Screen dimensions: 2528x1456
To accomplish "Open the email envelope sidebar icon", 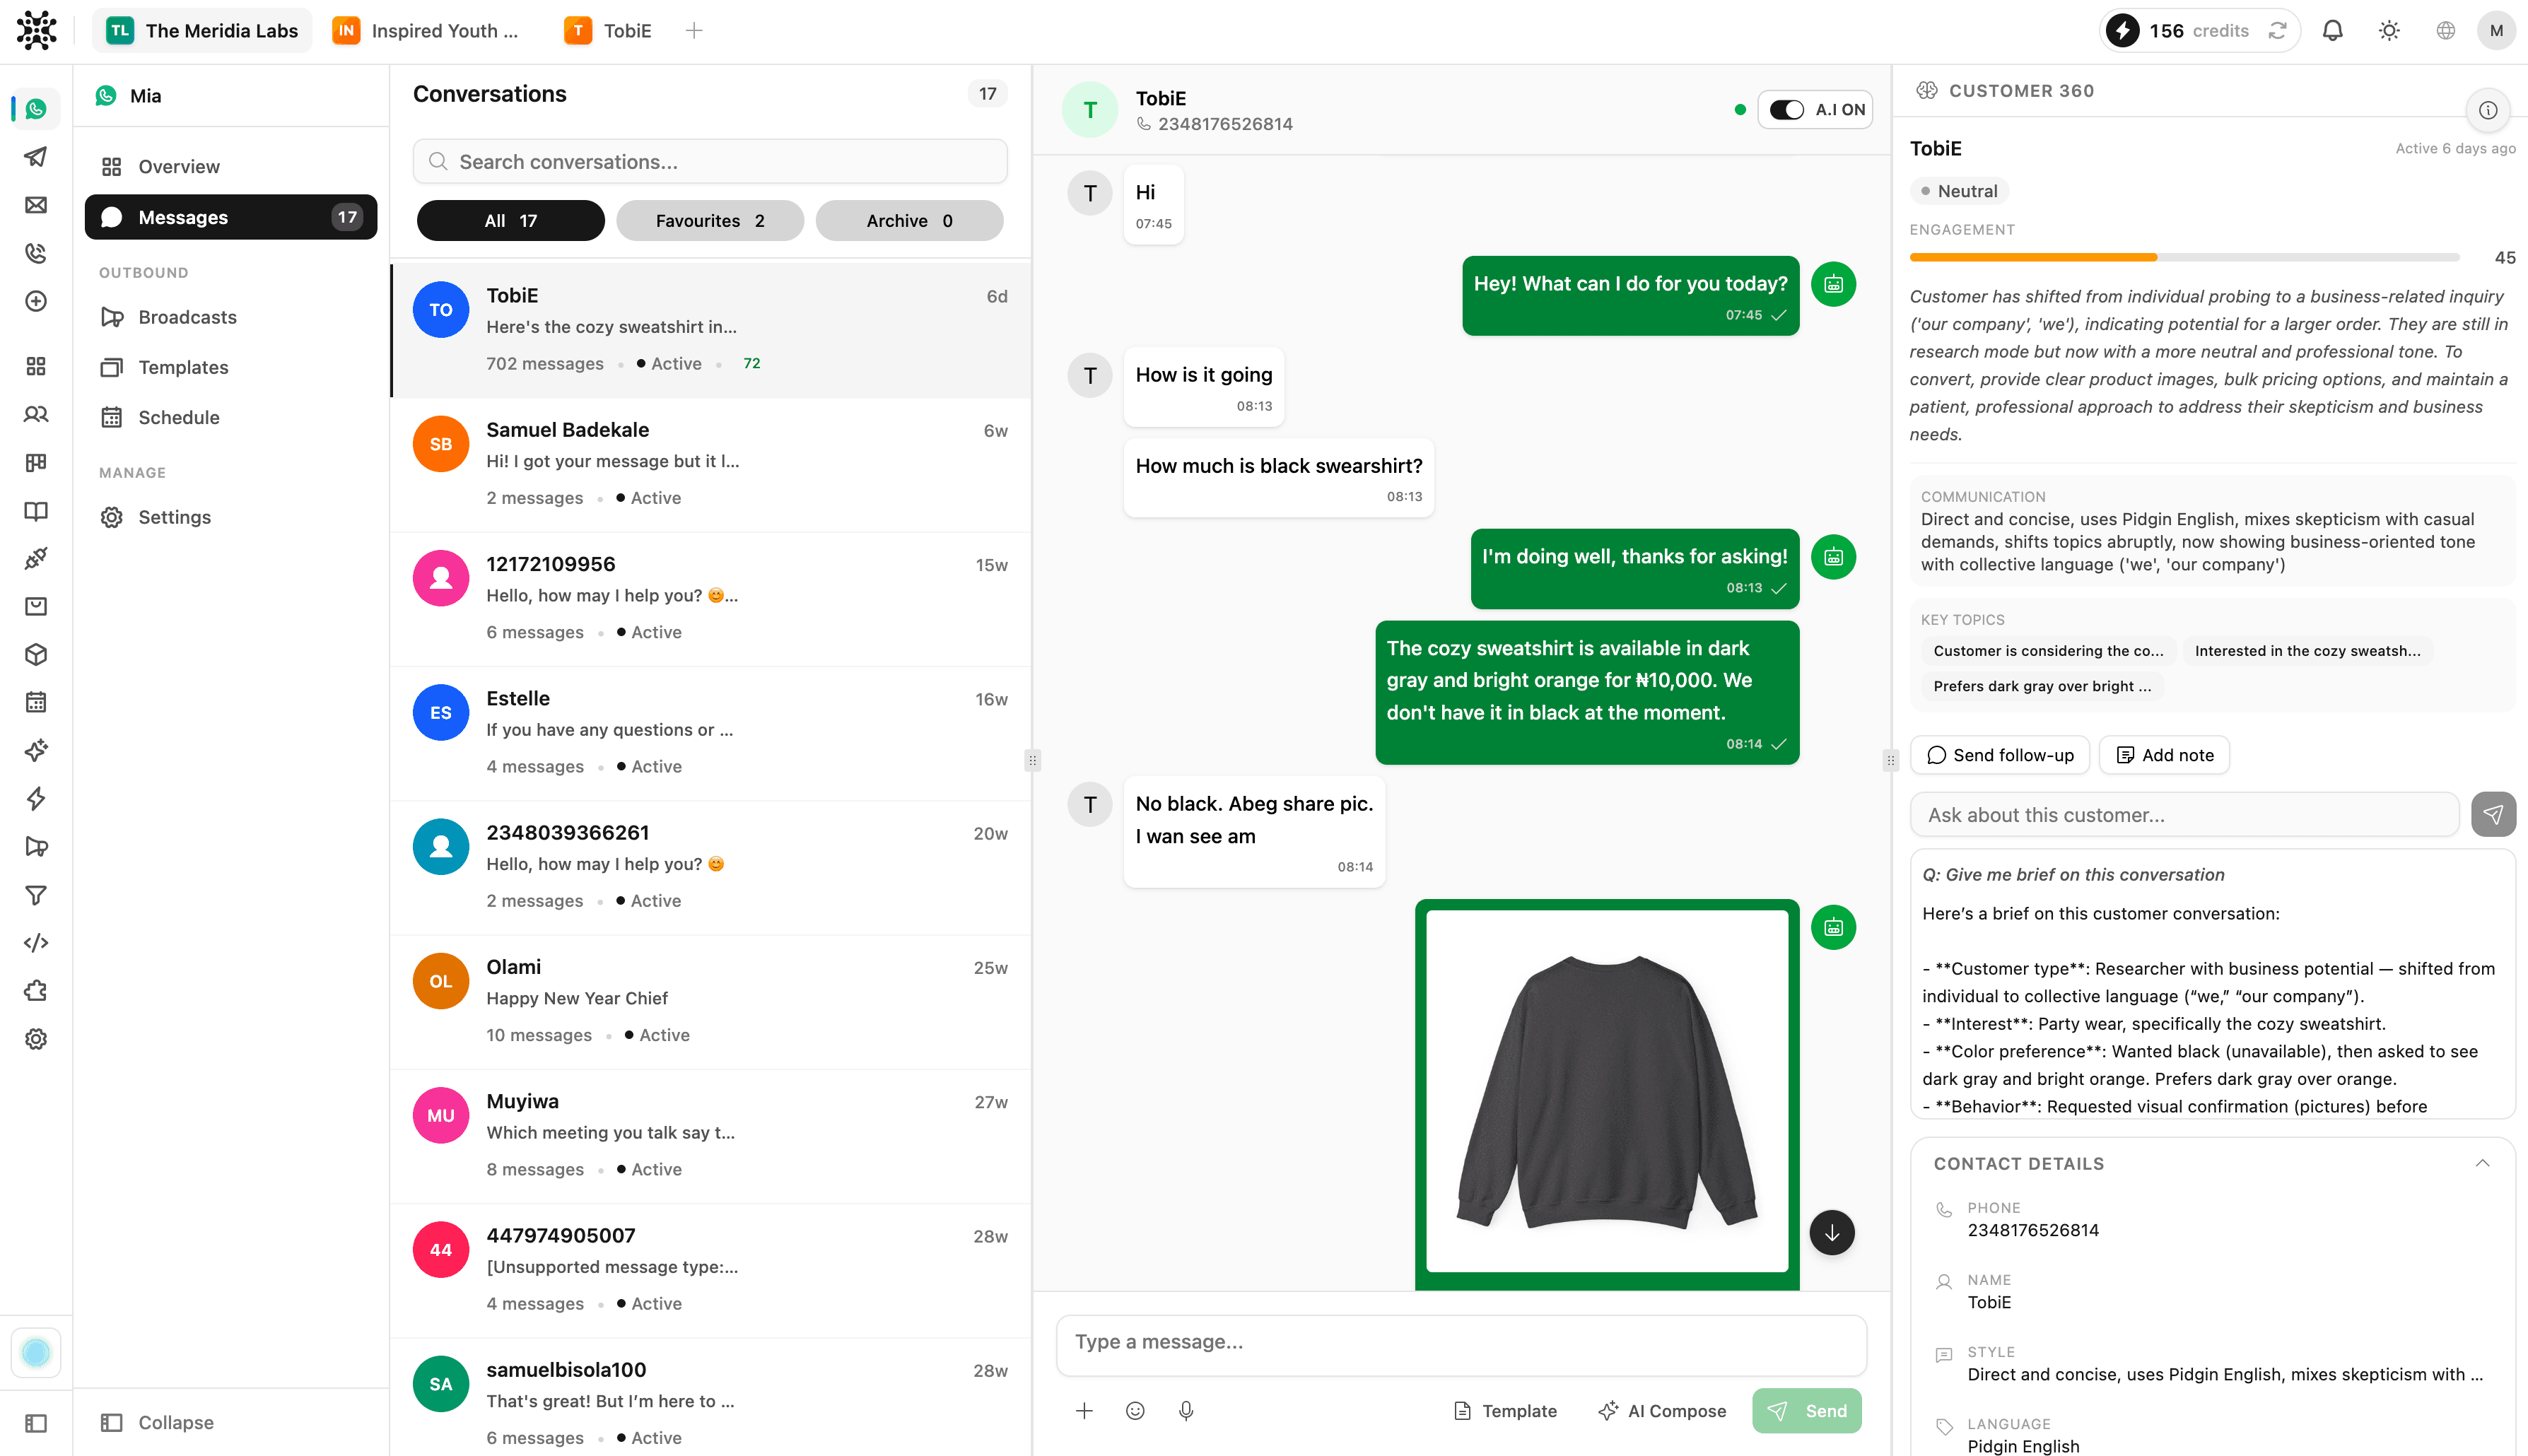I will [36, 205].
